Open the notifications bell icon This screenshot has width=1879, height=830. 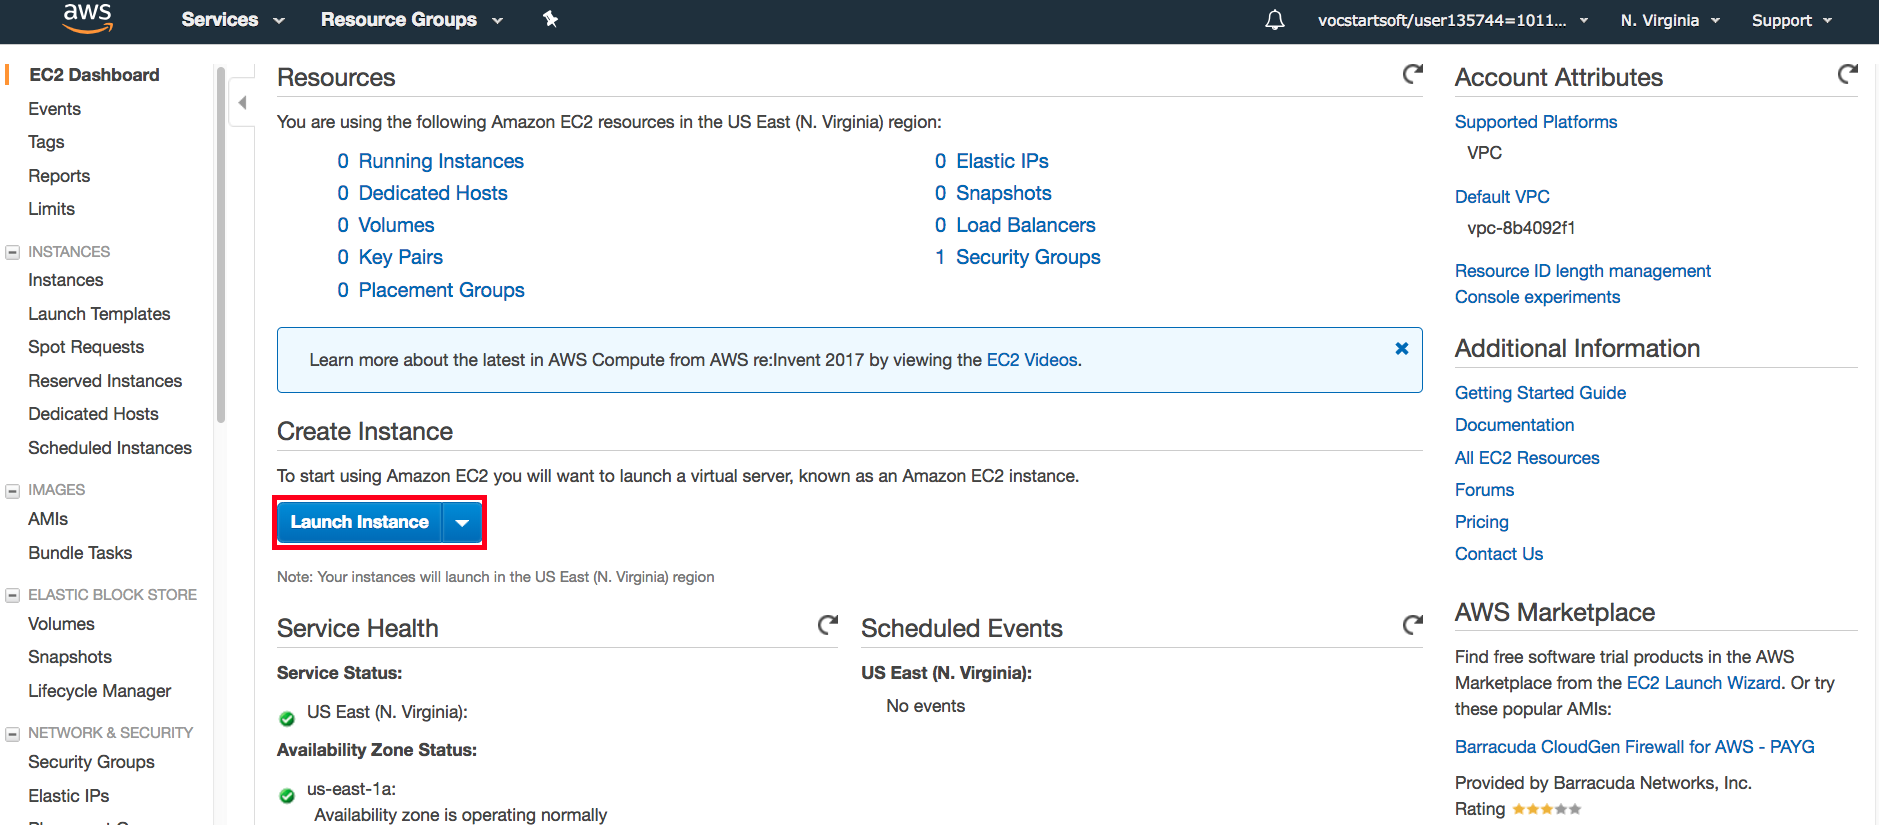tap(1274, 20)
